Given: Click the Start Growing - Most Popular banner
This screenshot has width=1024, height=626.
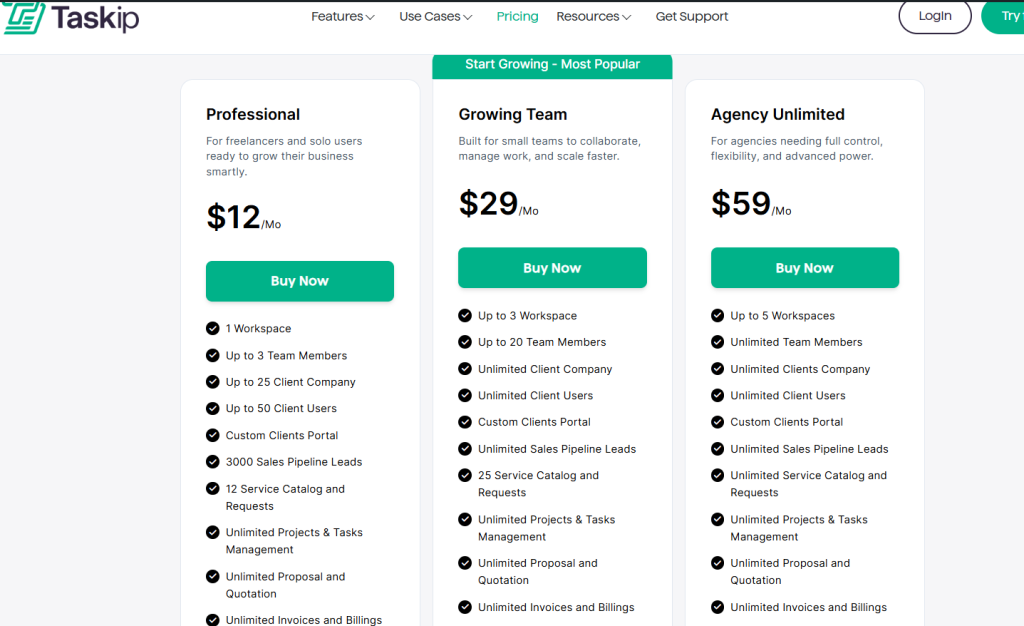Looking at the screenshot, I should 552,65.
